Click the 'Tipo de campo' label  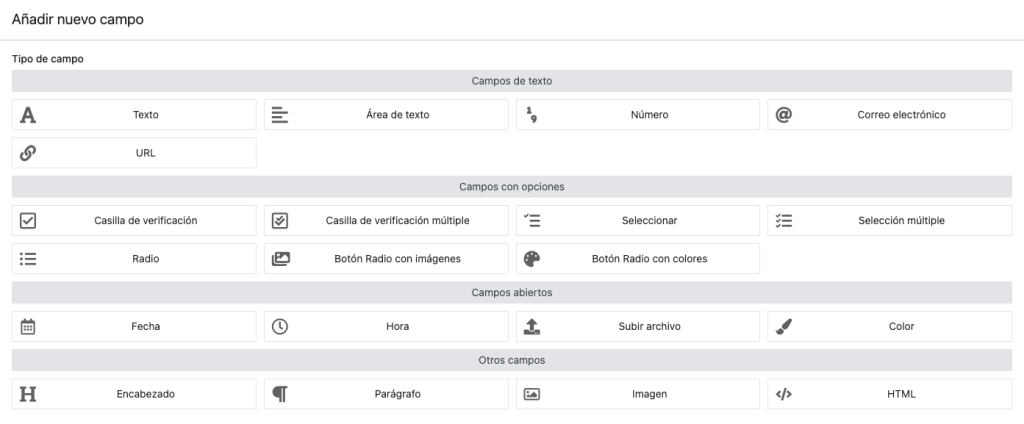pos(48,59)
